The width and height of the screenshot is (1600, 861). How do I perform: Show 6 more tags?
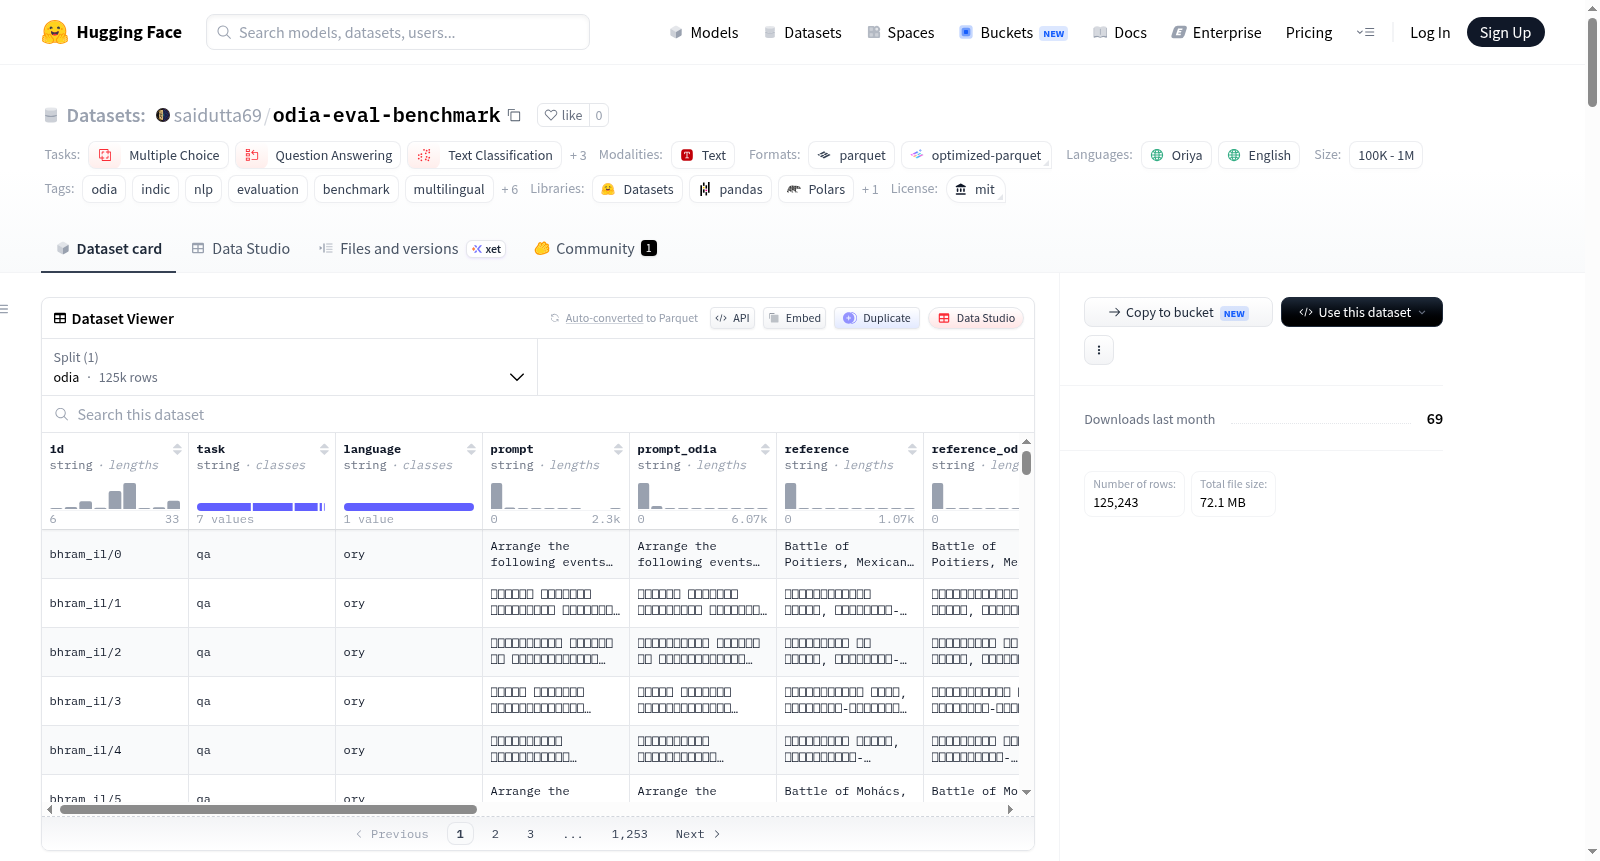click(510, 189)
